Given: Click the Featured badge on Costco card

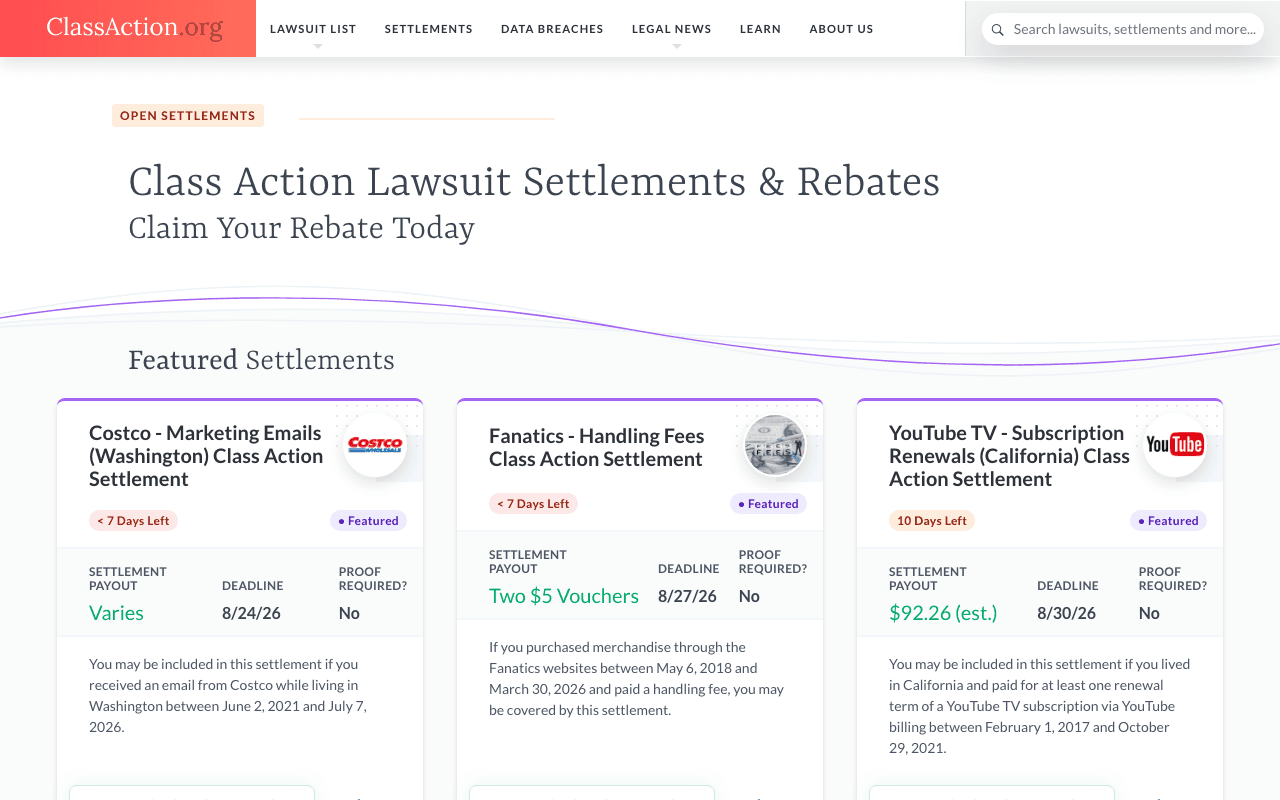Looking at the screenshot, I should (368, 521).
